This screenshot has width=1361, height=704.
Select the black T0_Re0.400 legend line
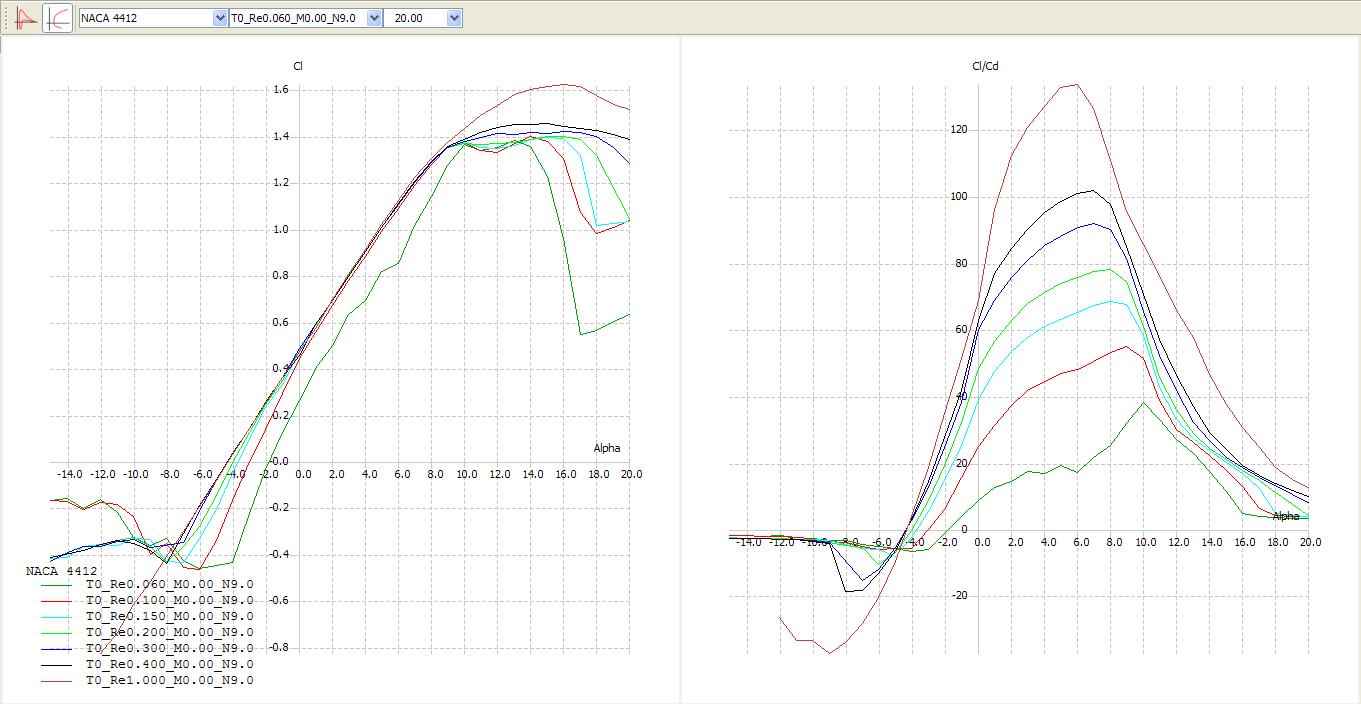[x=56, y=665]
